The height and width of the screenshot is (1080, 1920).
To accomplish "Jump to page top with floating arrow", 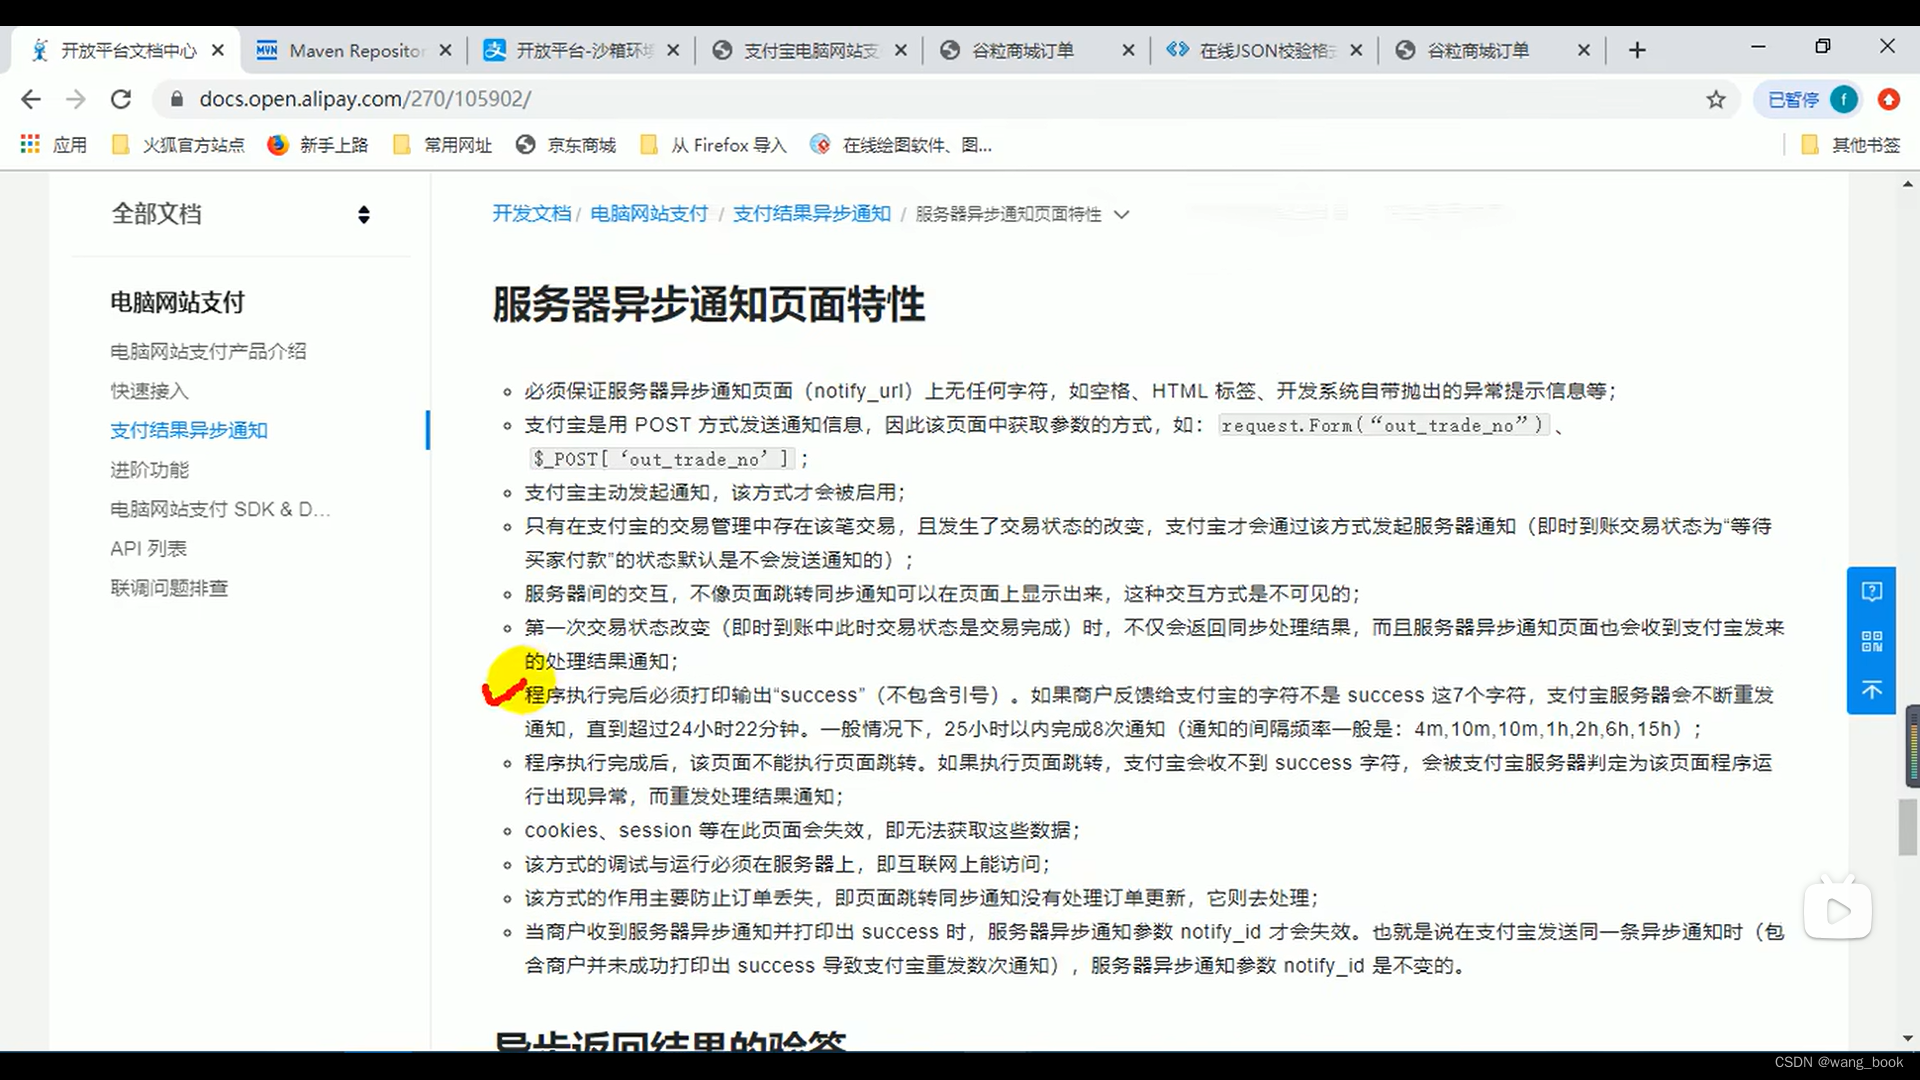I will (x=1871, y=690).
